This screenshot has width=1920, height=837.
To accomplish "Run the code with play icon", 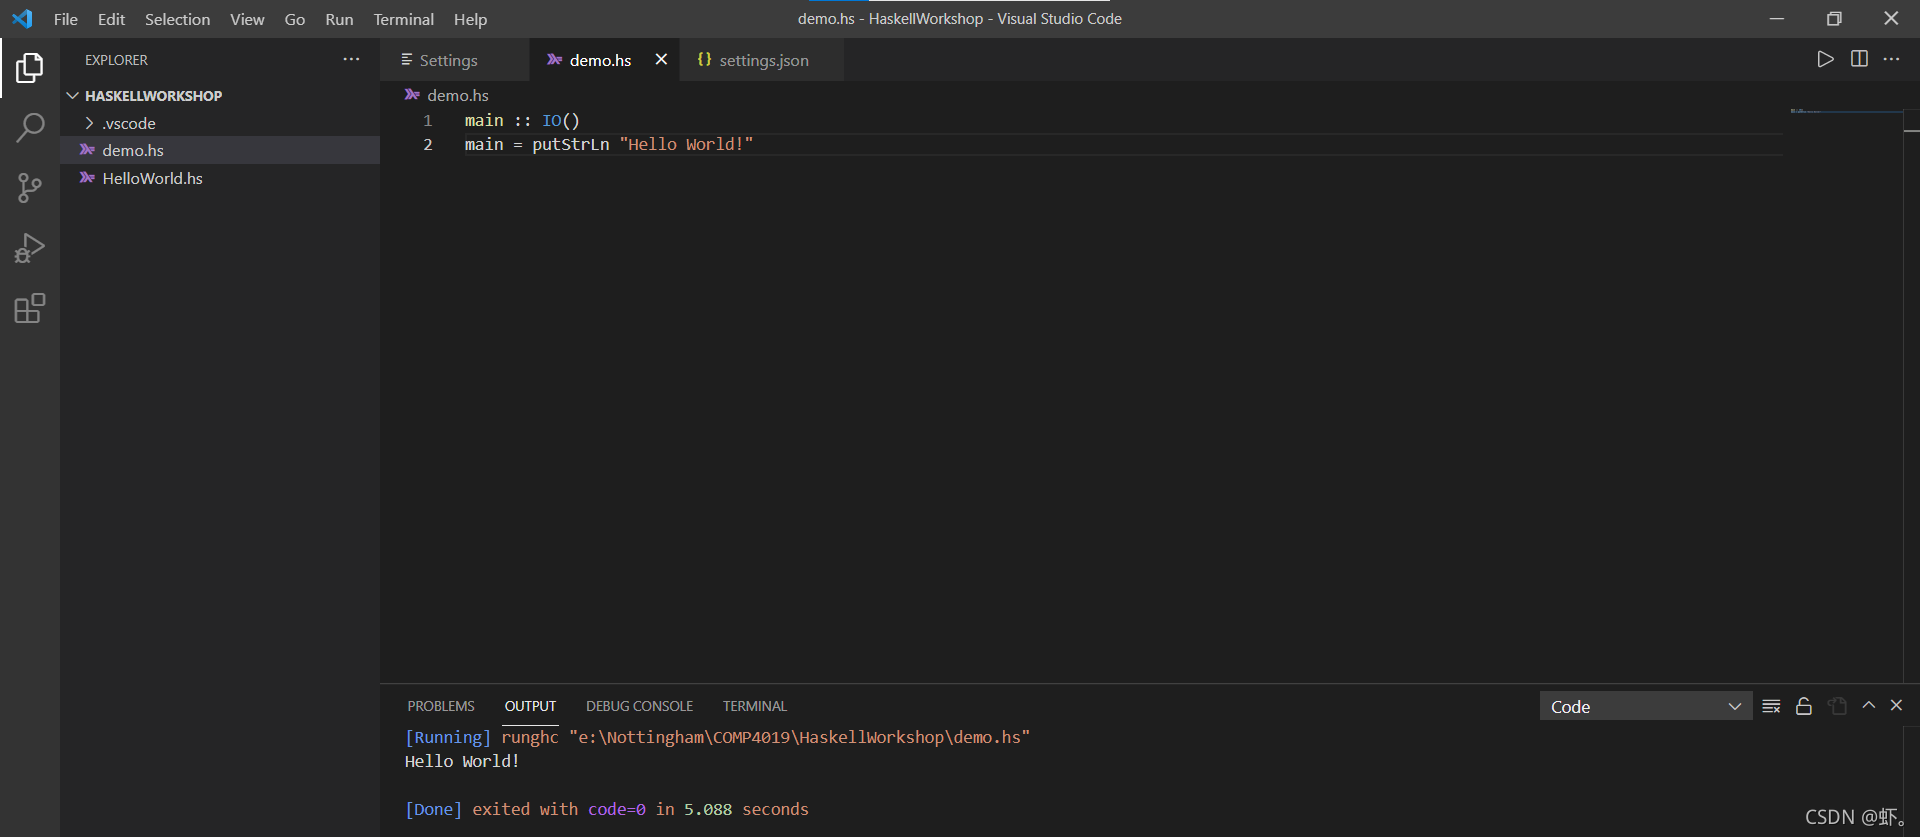I will [1825, 59].
